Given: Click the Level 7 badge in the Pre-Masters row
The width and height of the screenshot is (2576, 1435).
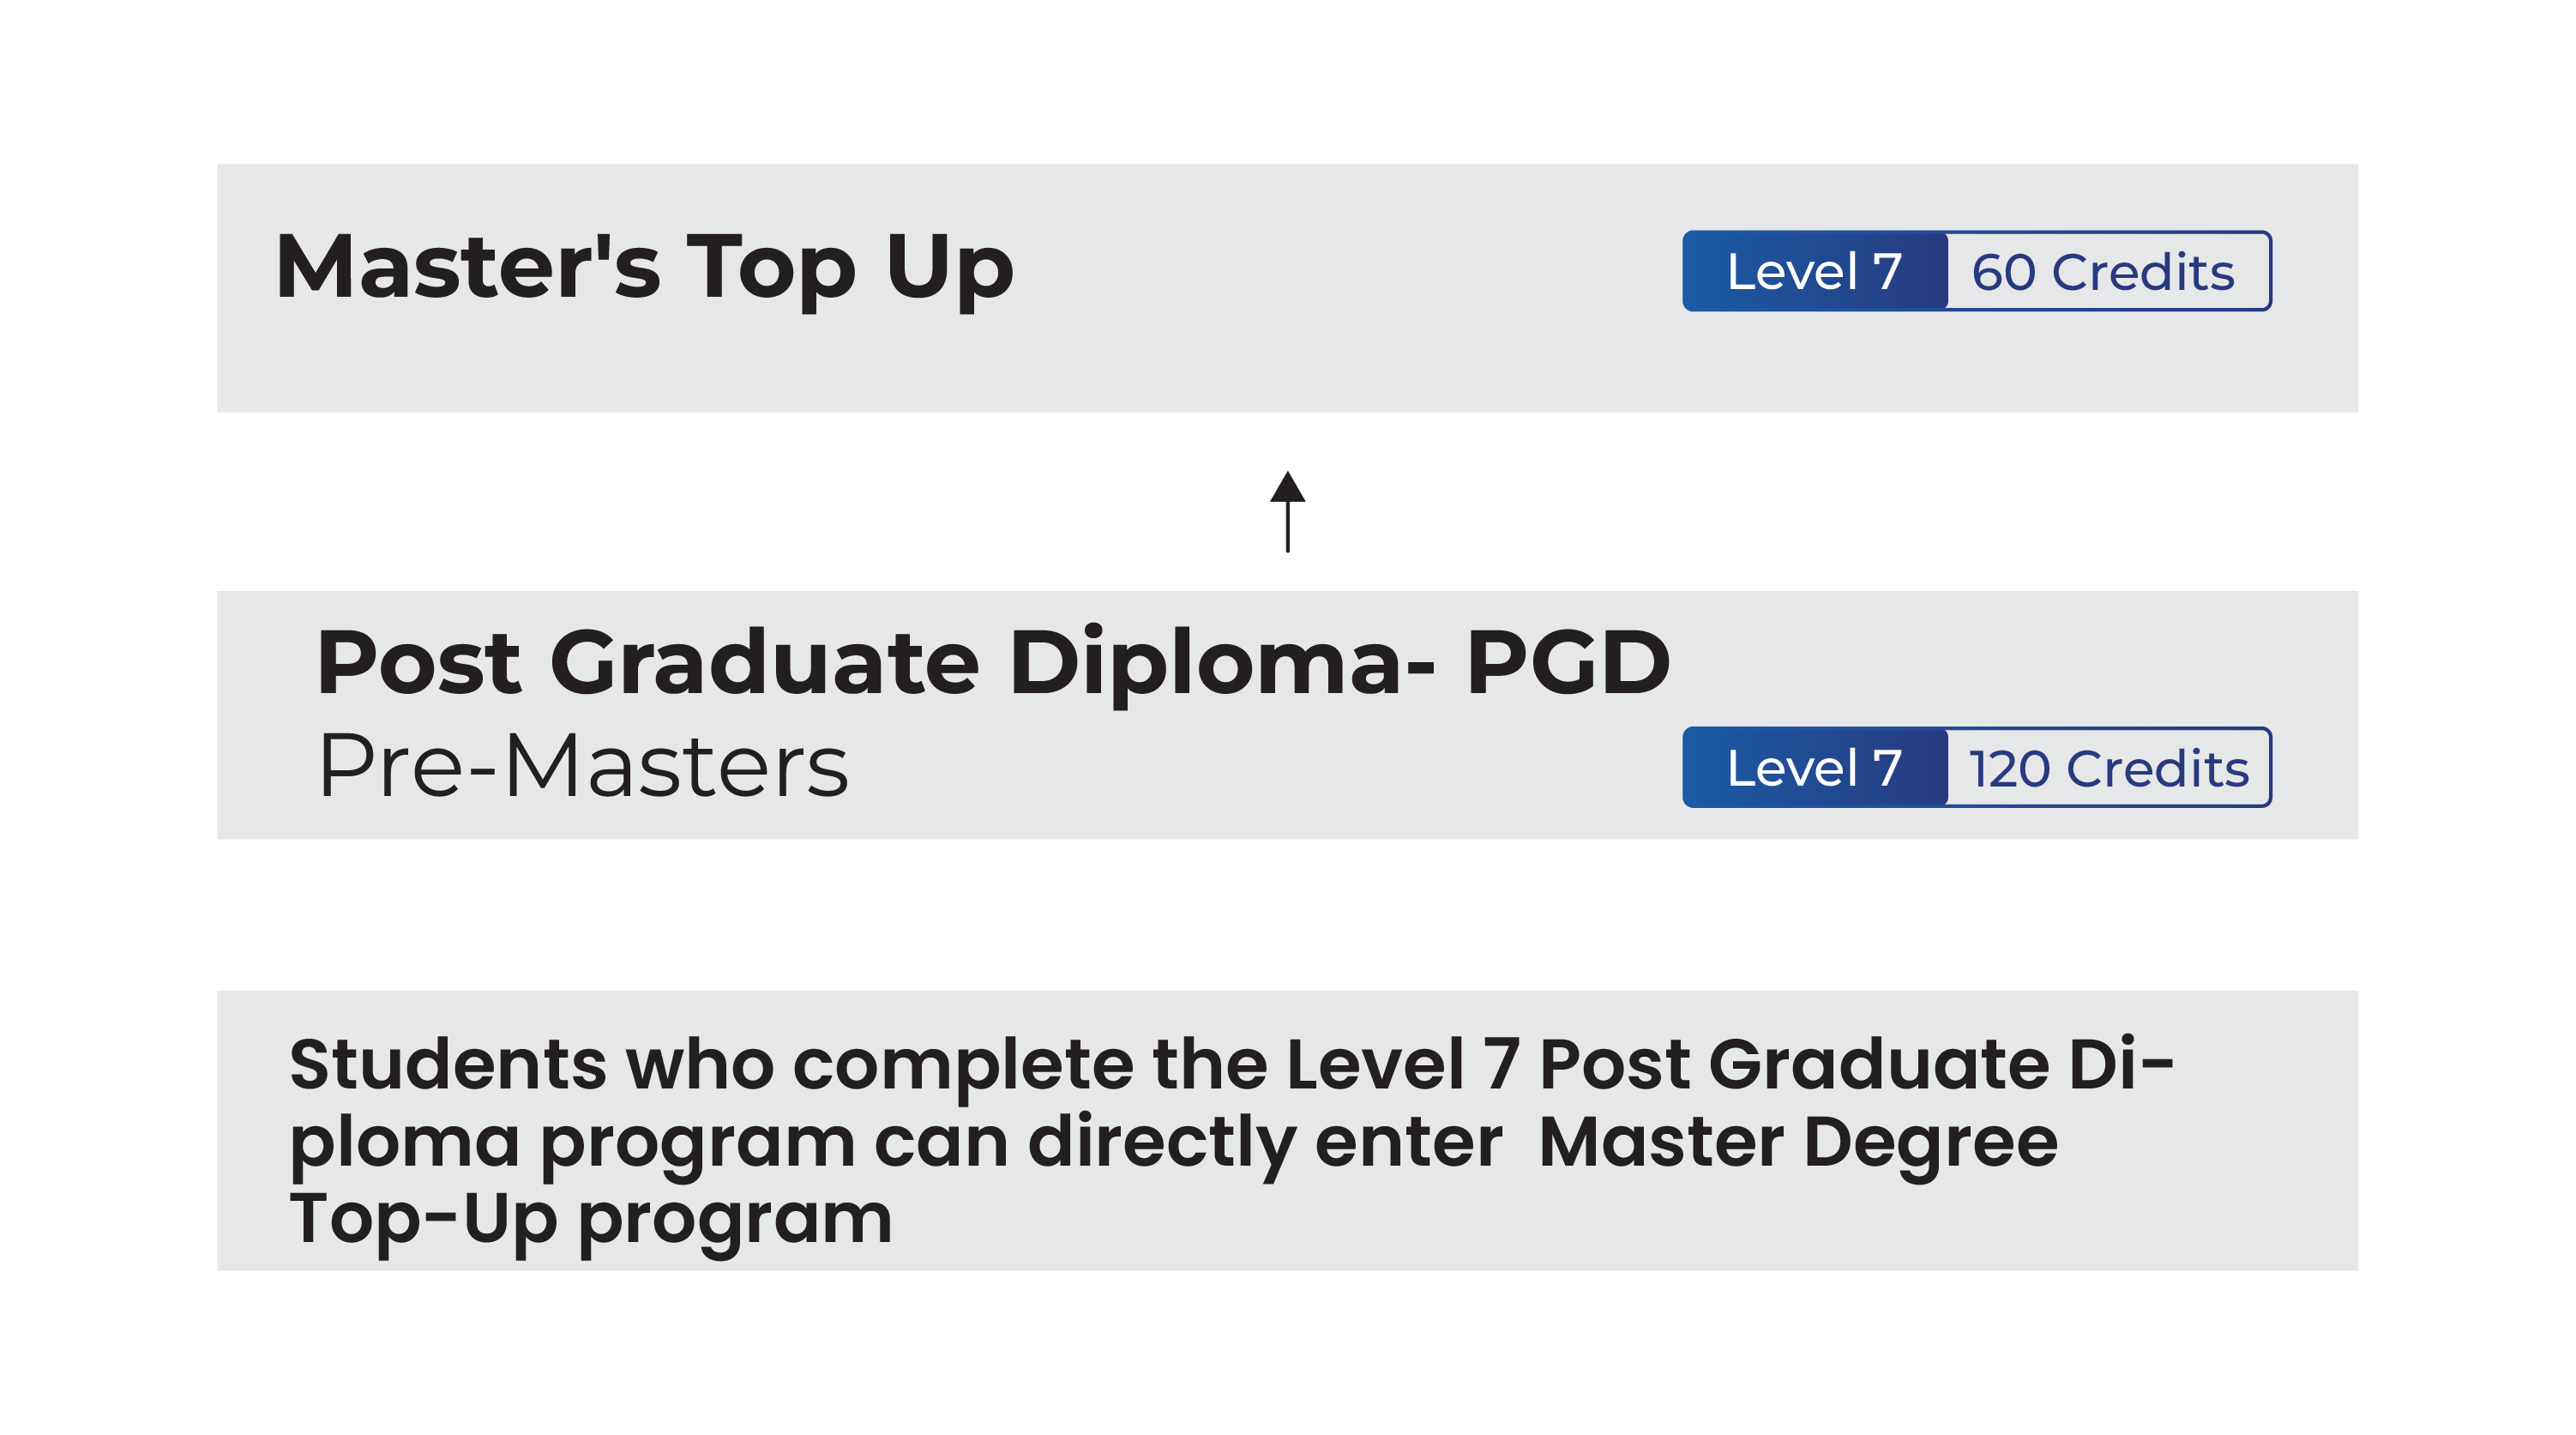Looking at the screenshot, I should tap(1814, 768).
